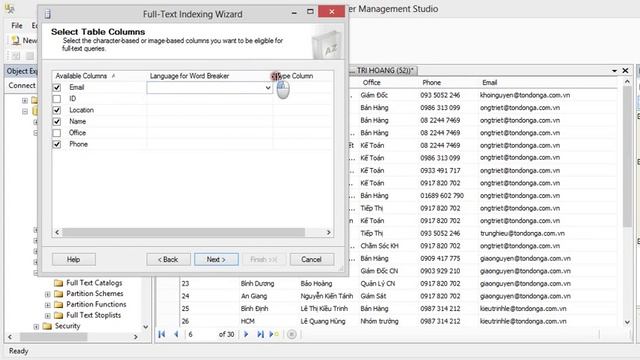Add new record with navigator icon
The width and height of the screenshot is (640, 360).
click(x=274, y=334)
